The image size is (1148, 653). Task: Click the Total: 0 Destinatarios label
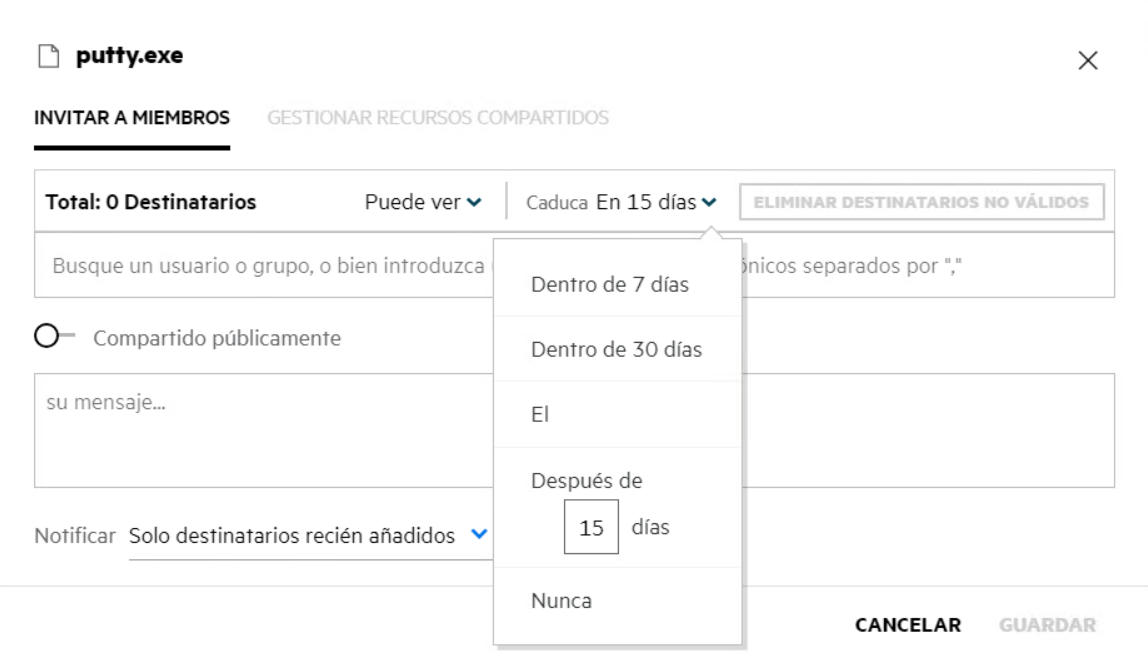(151, 202)
